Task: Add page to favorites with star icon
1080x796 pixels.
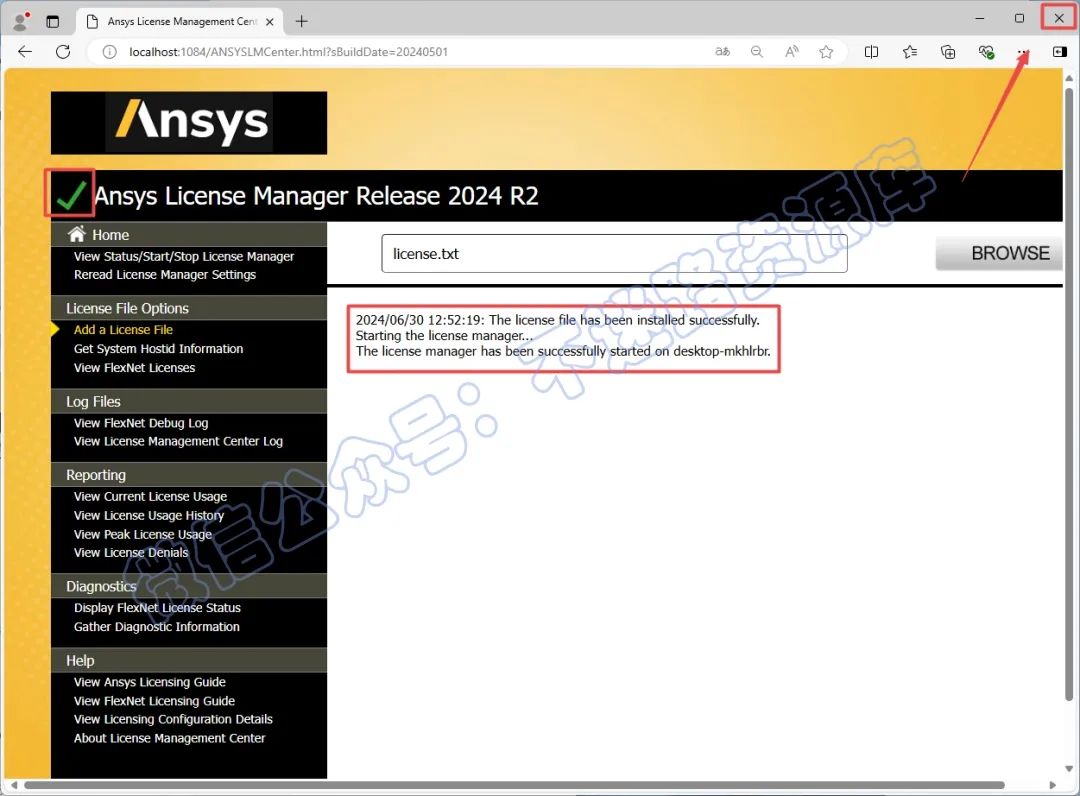Action: point(827,52)
